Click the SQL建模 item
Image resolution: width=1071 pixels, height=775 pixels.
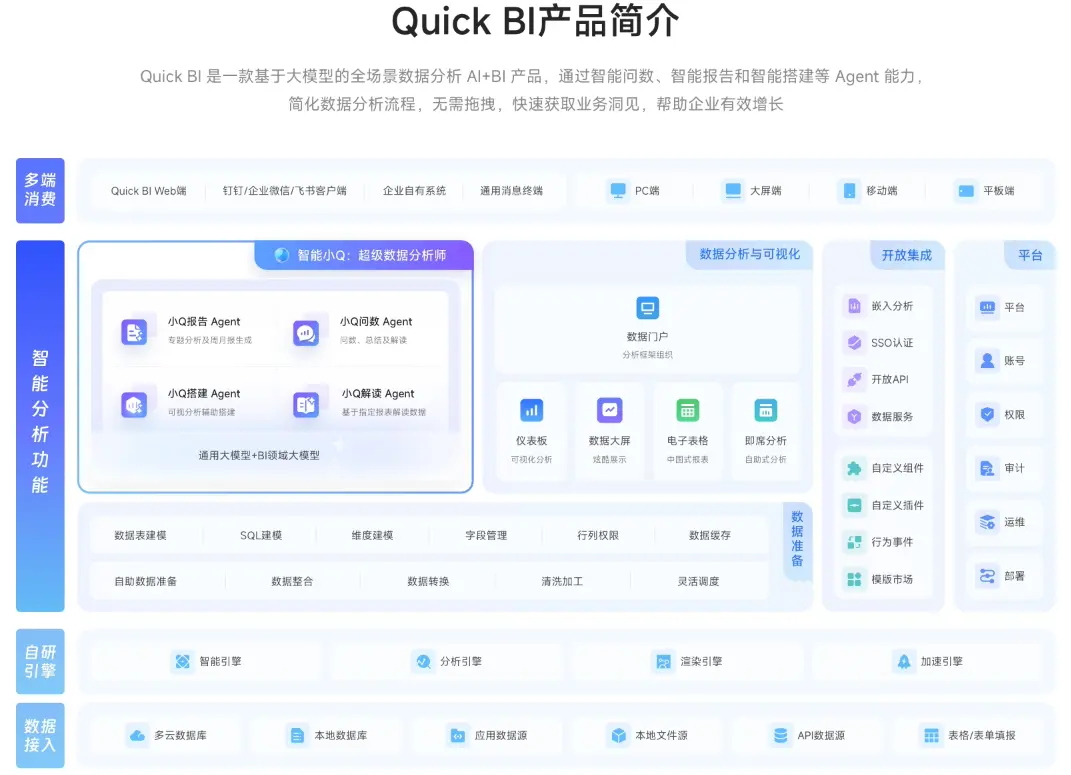click(x=261, y=535)
